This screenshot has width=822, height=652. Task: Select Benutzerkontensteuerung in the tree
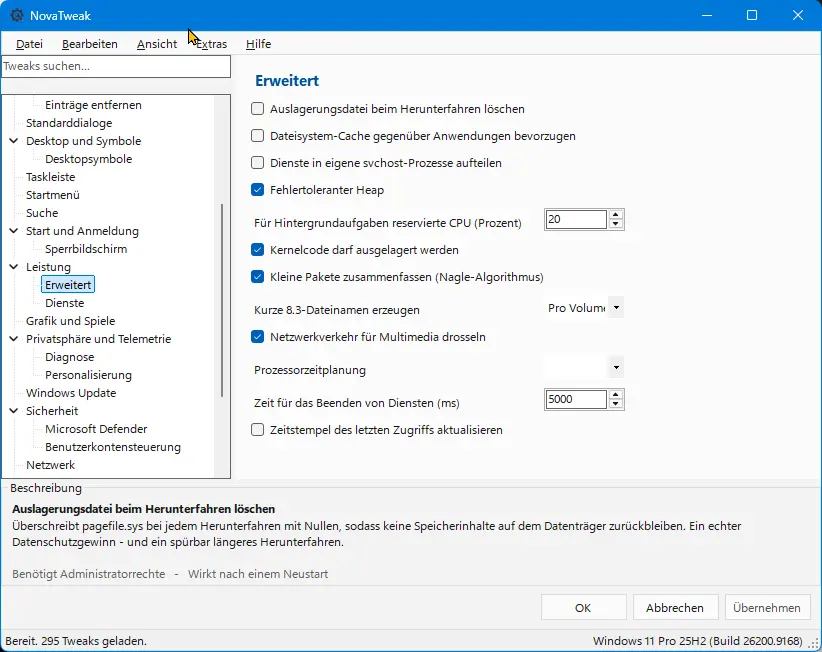tap(113, 447)
